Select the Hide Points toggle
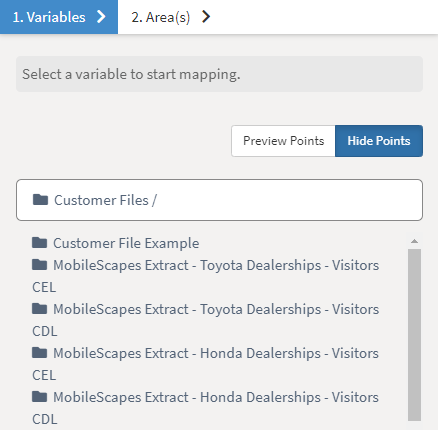 (x=379, y=141)
